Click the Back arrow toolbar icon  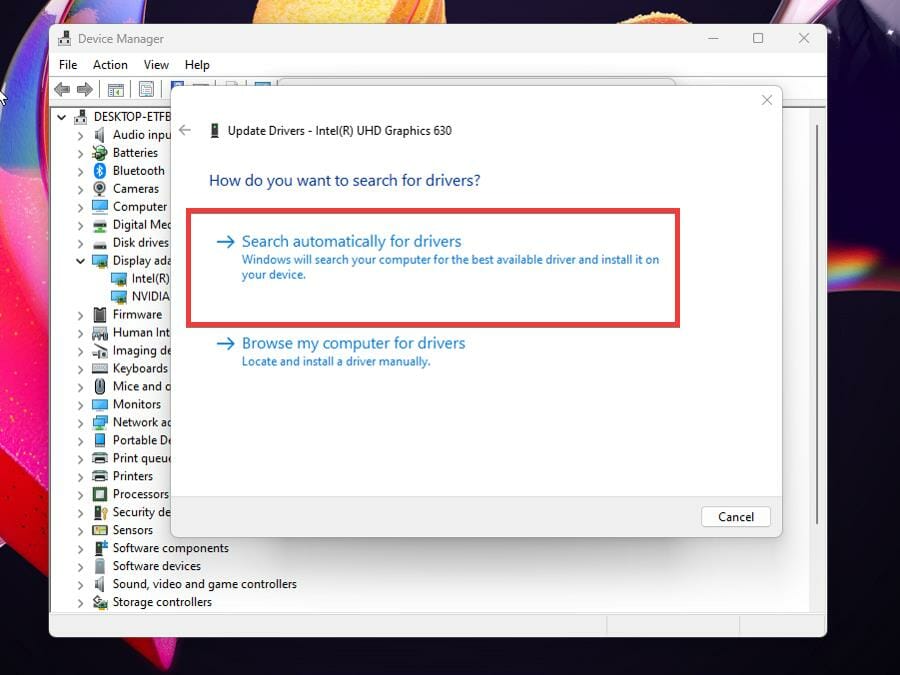(62, 90)
